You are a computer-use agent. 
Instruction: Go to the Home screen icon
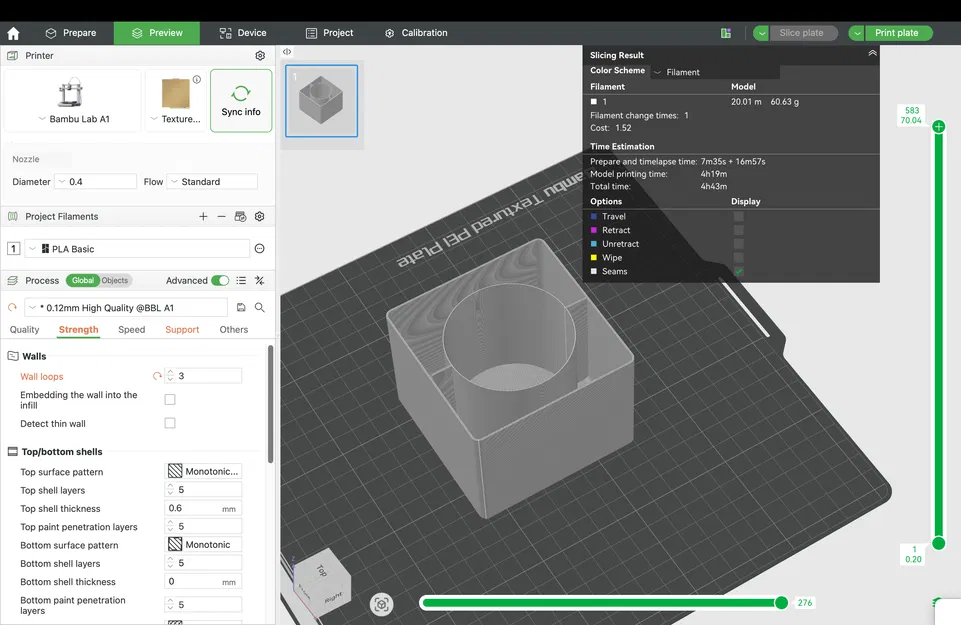pos(13,33)
